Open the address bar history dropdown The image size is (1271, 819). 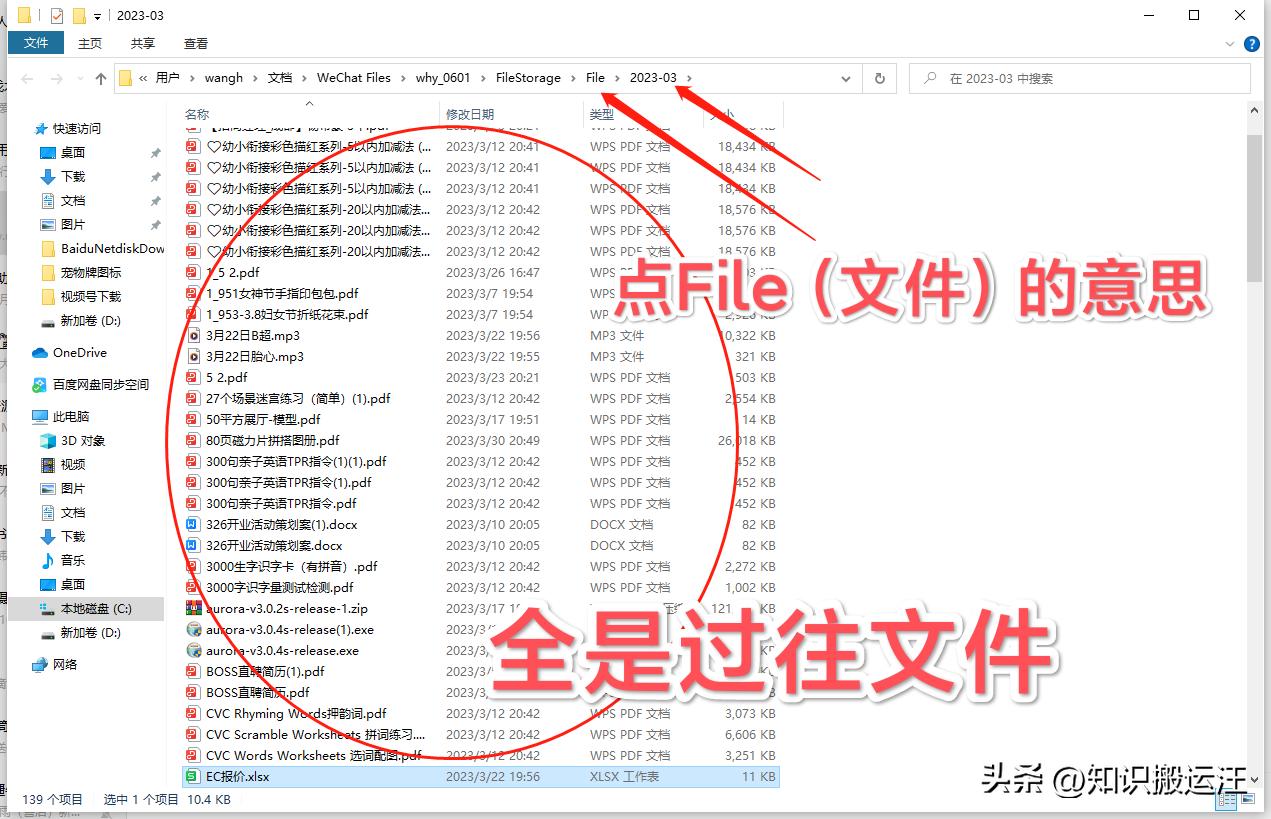click(846, 78)
